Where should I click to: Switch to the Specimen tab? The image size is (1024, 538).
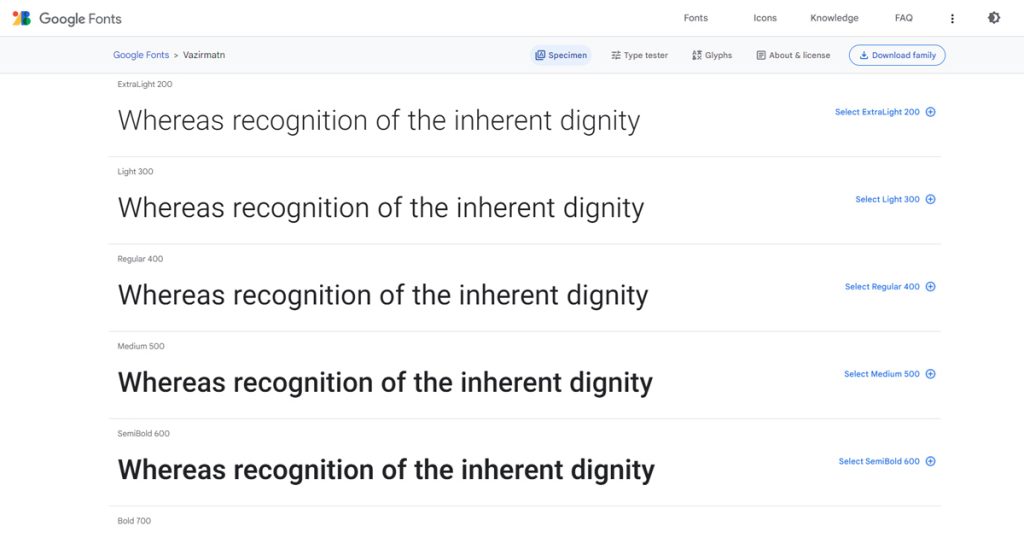coord(561,55)
